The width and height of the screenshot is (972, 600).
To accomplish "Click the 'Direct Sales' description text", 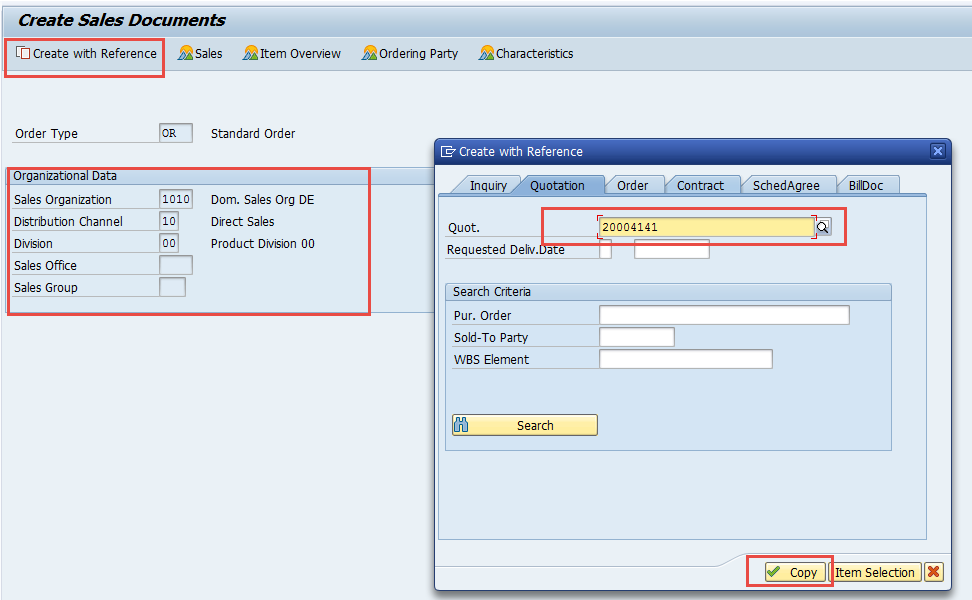I will click(242, 221).
